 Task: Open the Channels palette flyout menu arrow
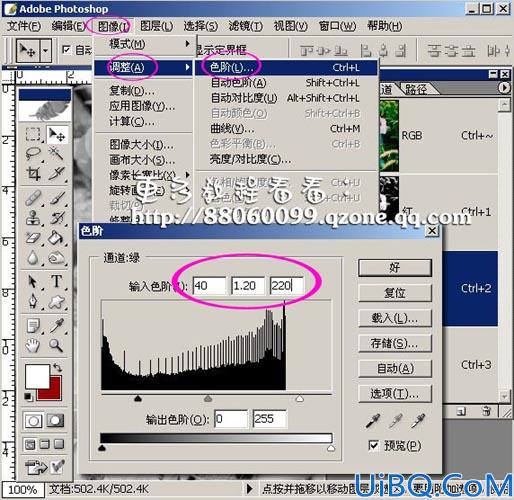coord(504,88)
